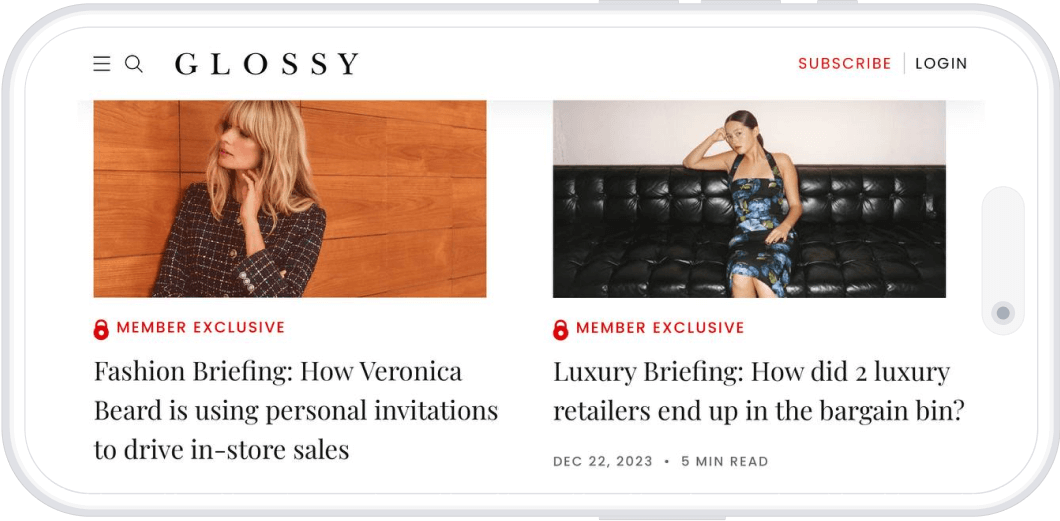Click the lock icon above Fashion Briefing
1060x521 pixels.
[x=101, y=329]
